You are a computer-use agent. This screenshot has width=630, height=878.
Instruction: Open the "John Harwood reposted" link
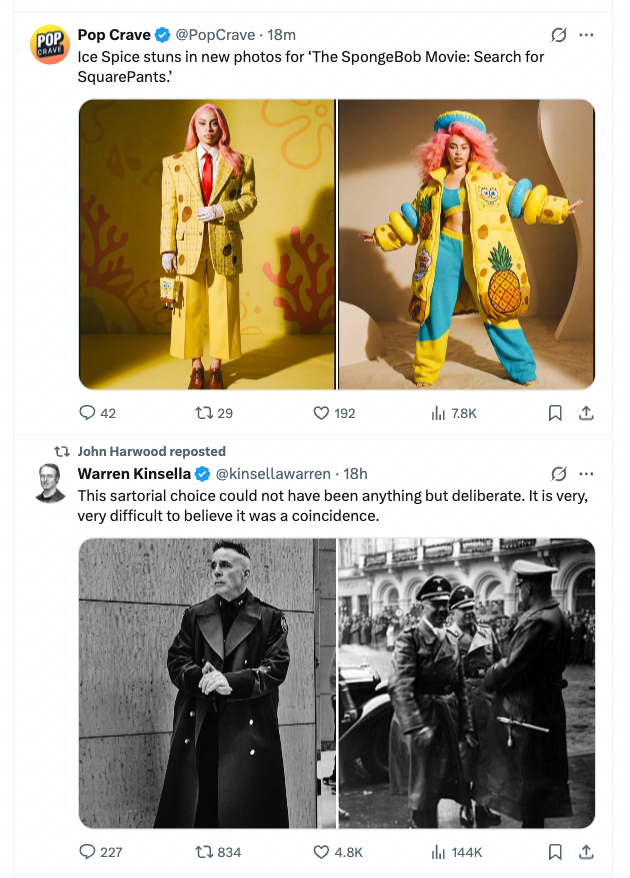[x=151, y=451]
